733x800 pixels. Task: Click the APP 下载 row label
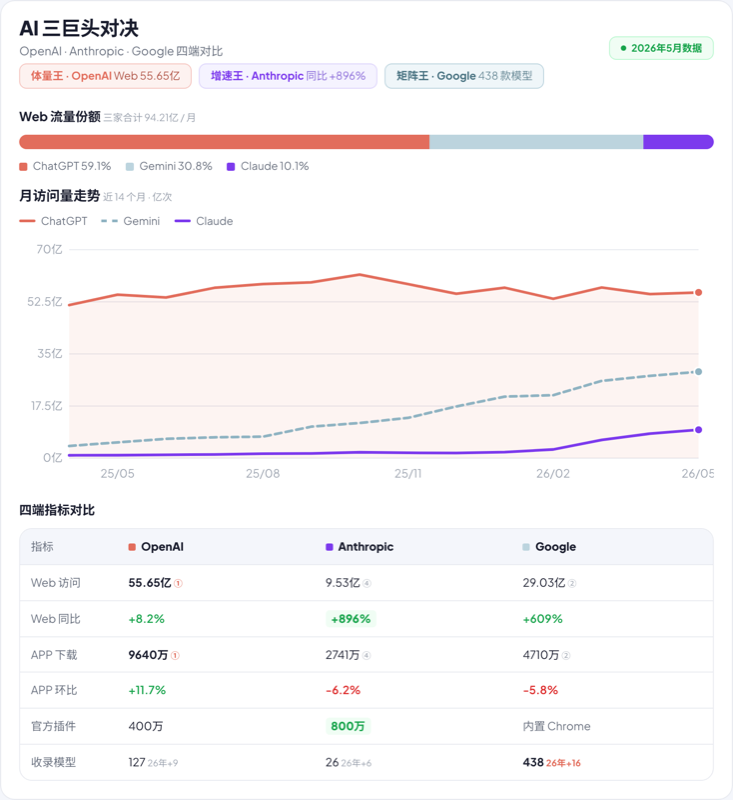54,655
